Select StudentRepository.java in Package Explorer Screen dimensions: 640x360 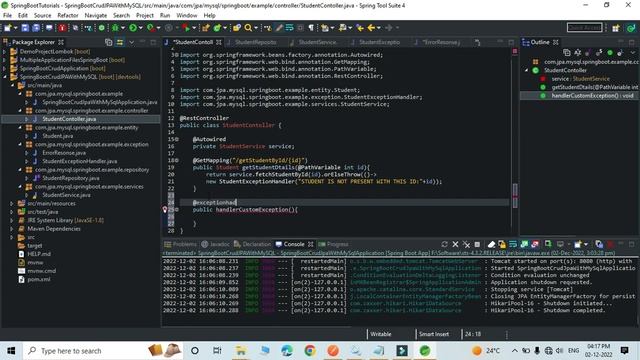(71, 178)
